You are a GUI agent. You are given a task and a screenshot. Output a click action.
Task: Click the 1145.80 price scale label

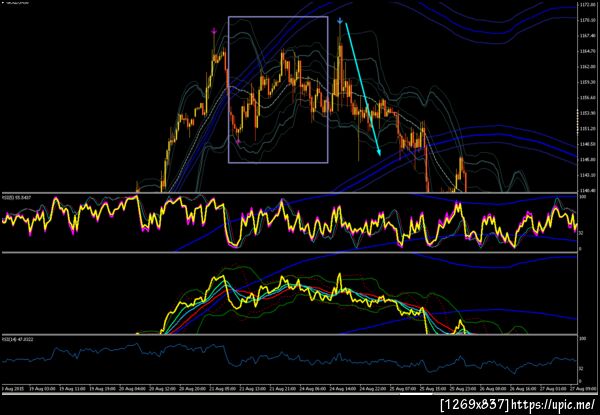pos(587,159)
